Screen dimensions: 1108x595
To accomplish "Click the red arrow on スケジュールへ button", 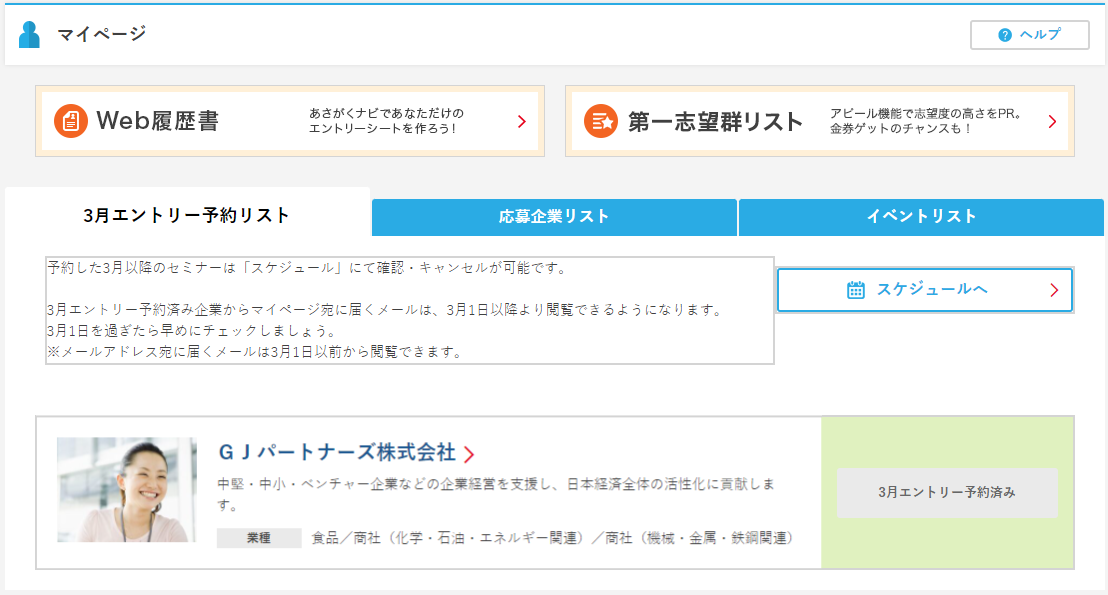I will point(1054,290).
